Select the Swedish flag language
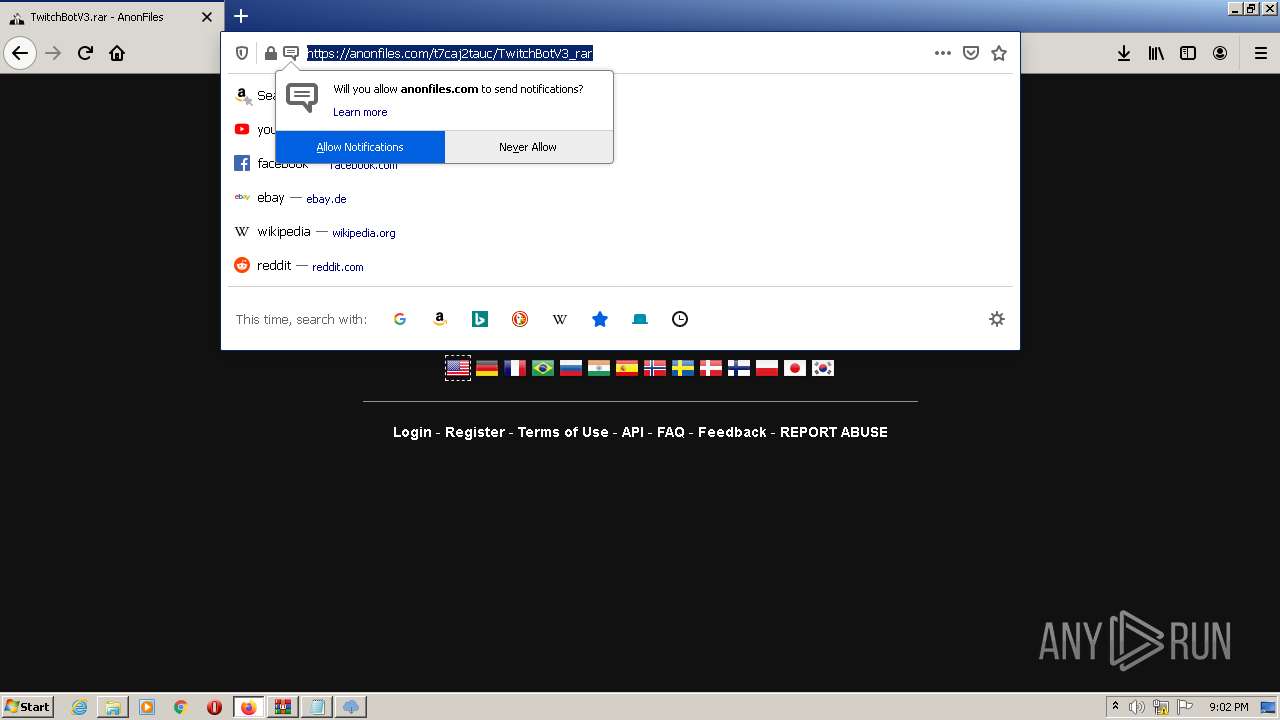Screen dimensions: 1280x720 (683, 368)
